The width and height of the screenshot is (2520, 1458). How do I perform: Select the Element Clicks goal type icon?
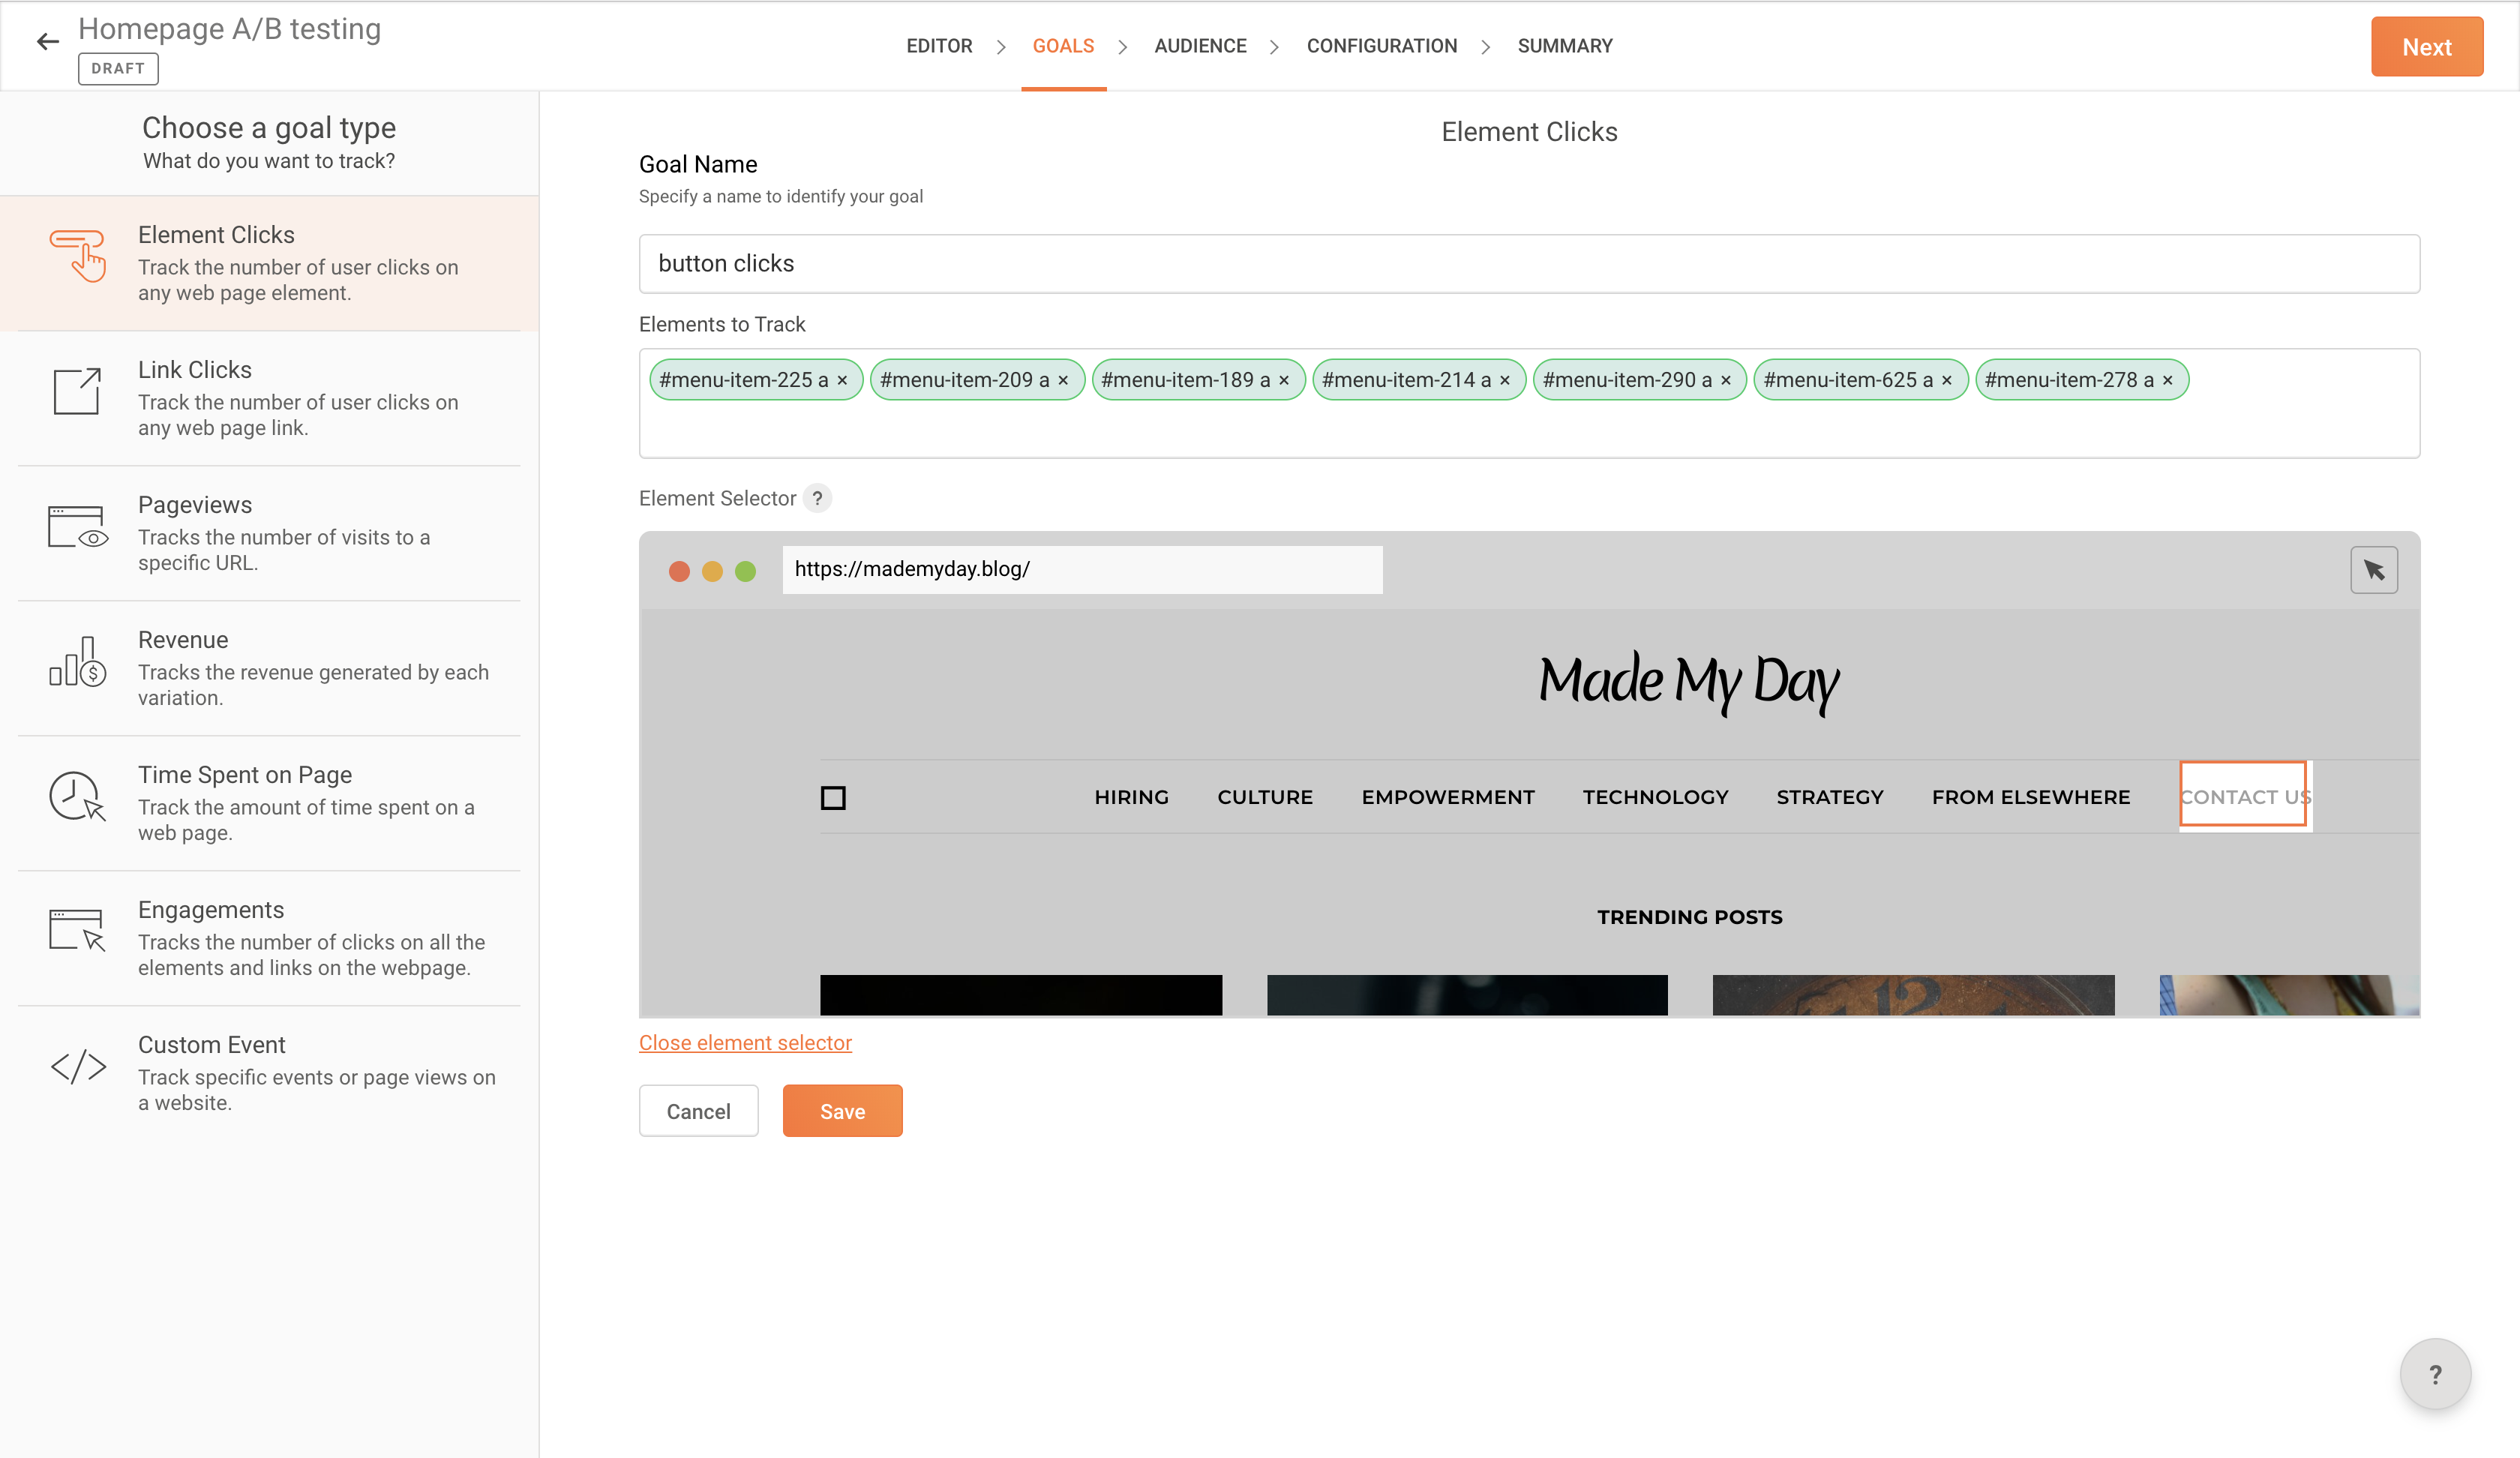click(78, 256)
